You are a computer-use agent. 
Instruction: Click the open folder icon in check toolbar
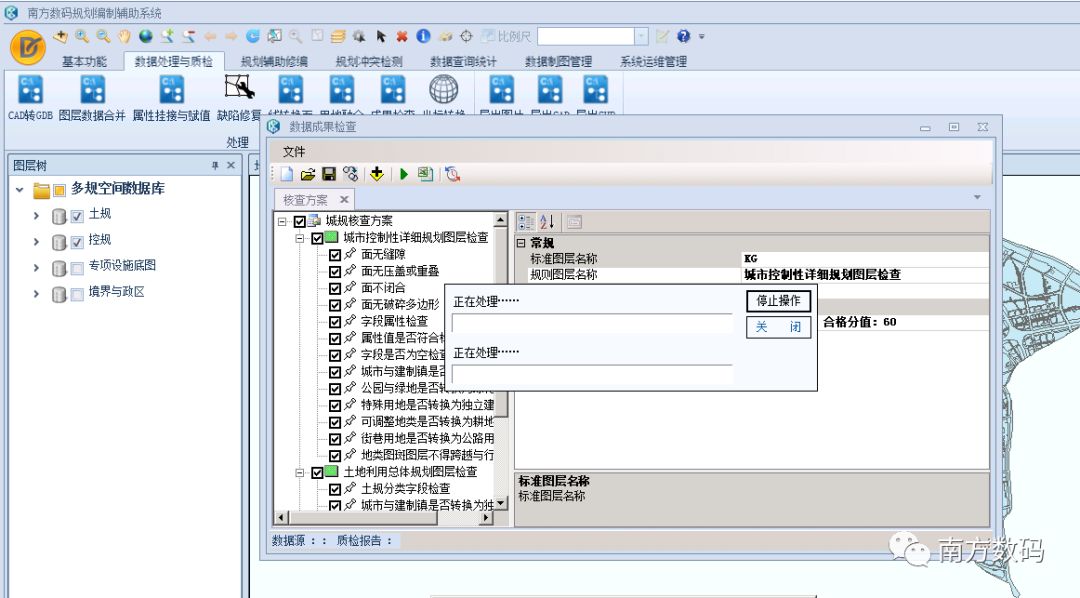click(308, 174)
